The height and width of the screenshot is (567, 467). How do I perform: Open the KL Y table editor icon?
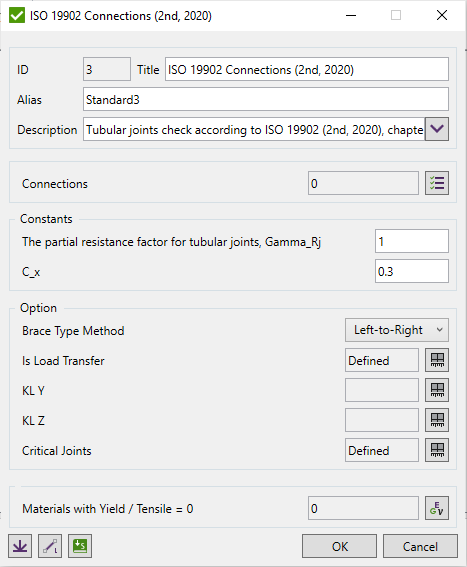[x=437, y=390]
